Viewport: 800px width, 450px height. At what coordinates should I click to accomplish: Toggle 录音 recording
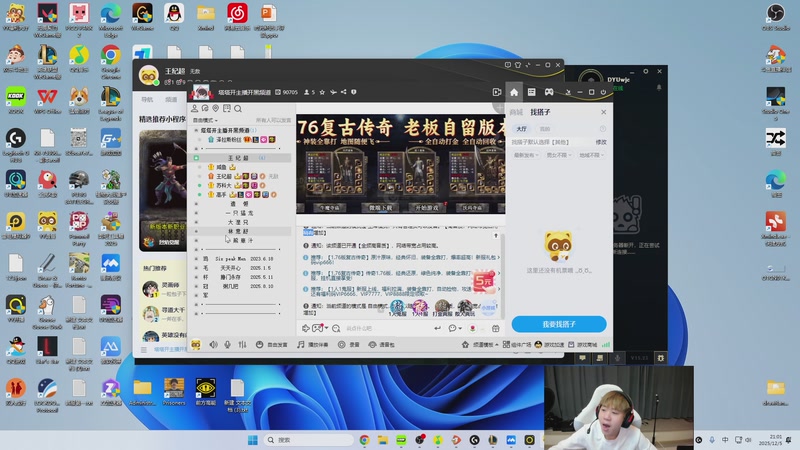pyautogui.click(x=348, y=345)
